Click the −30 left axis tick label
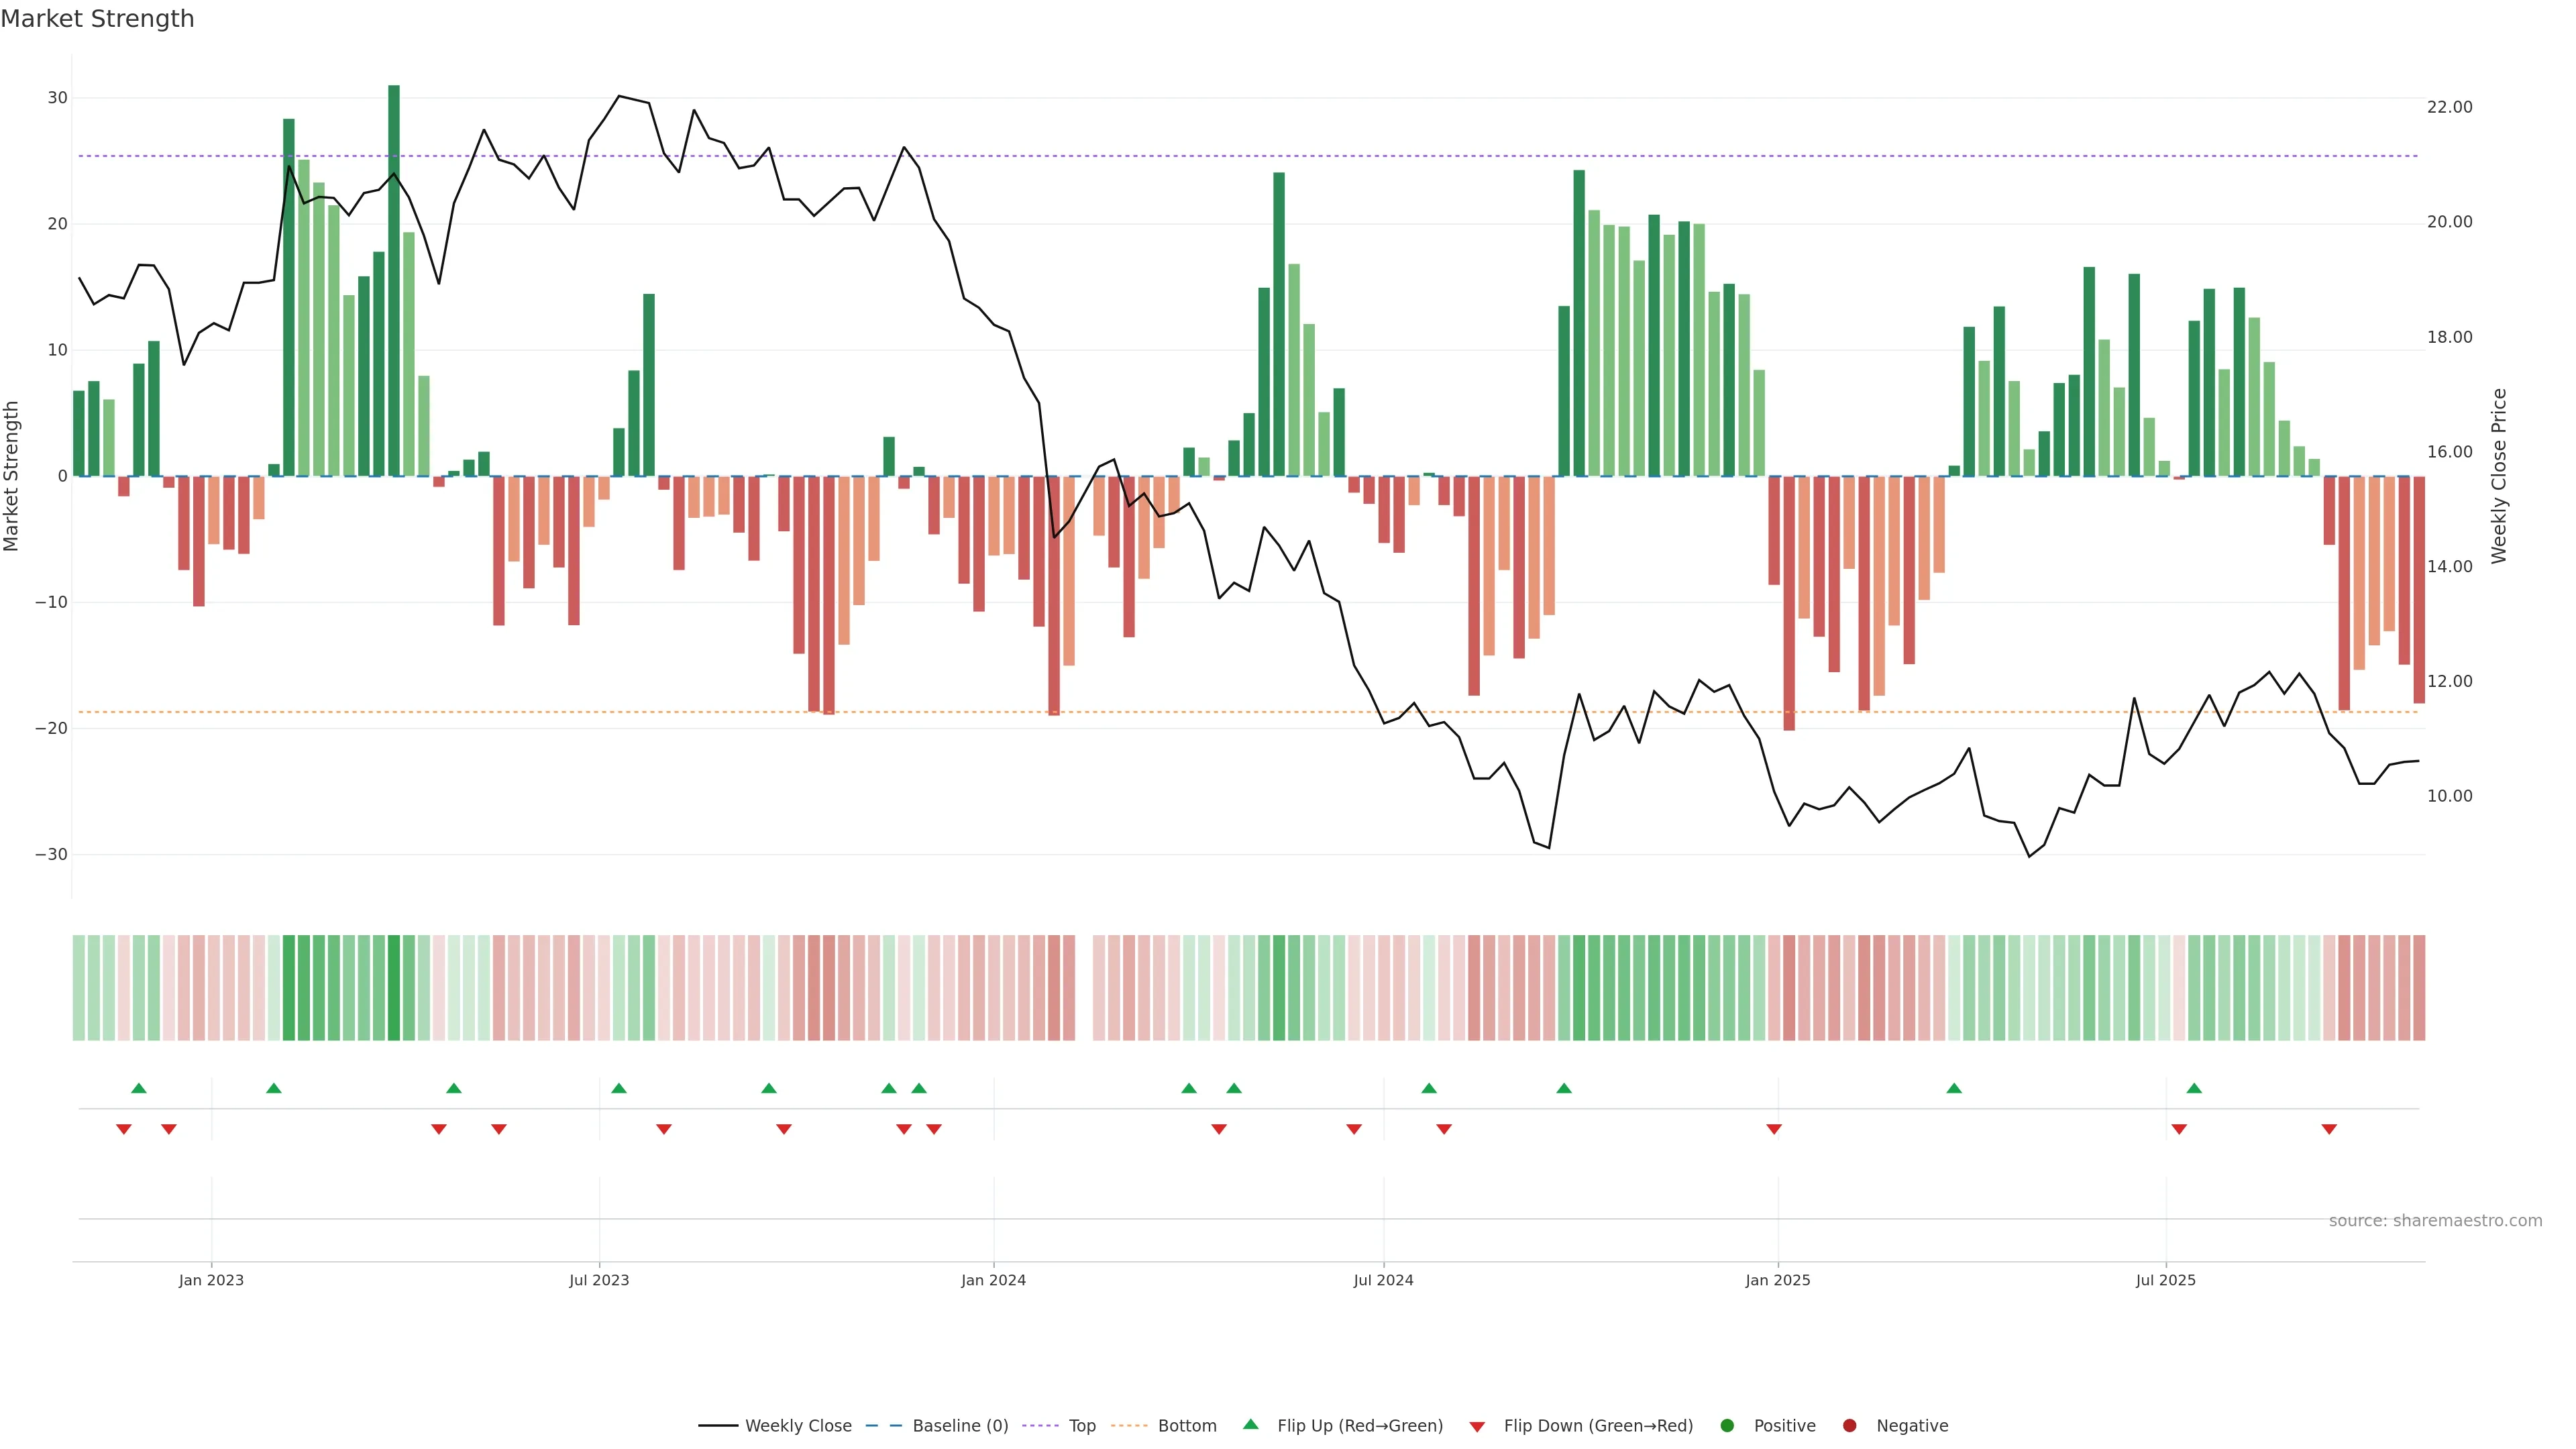2576x1449 pixels. click(x=51, y=854)
